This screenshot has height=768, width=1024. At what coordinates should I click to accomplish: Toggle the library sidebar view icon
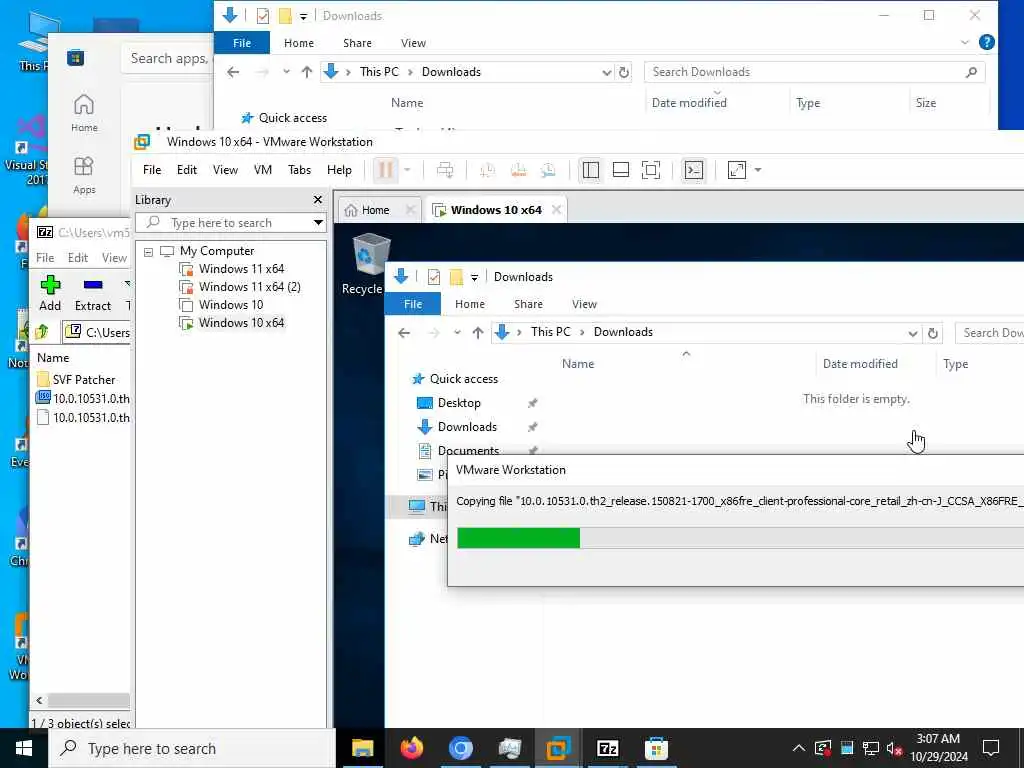pyautogui.click(x=590, y=170)
